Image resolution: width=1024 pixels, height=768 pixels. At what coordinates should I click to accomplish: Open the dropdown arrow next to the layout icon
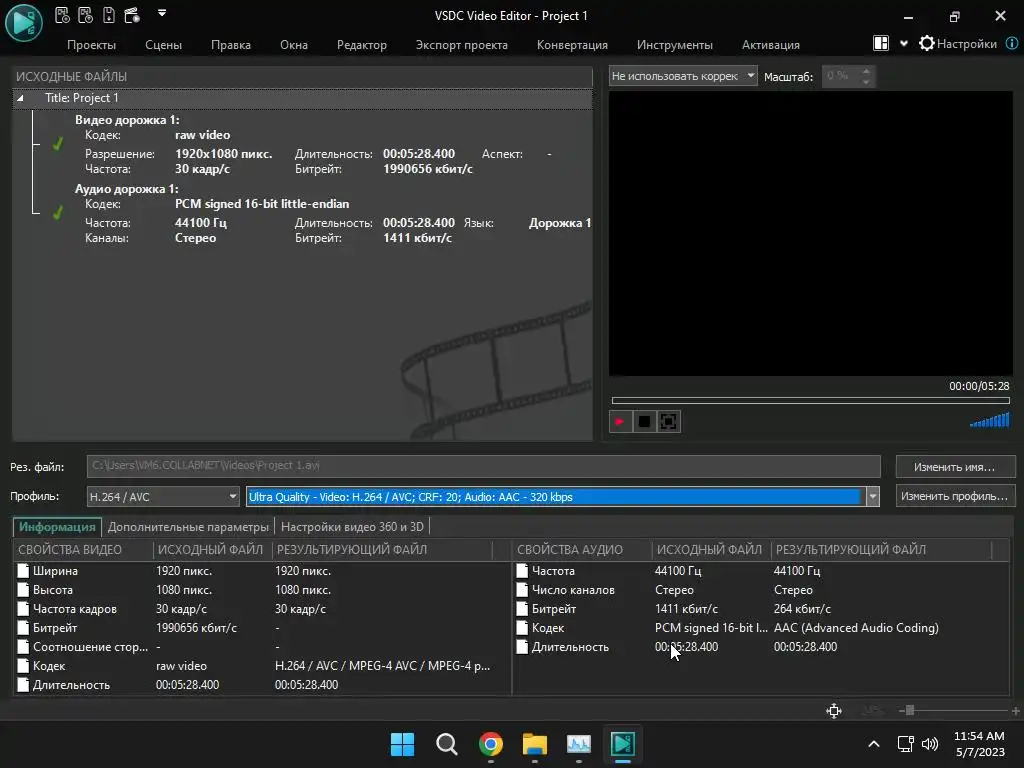coord(904,44)
